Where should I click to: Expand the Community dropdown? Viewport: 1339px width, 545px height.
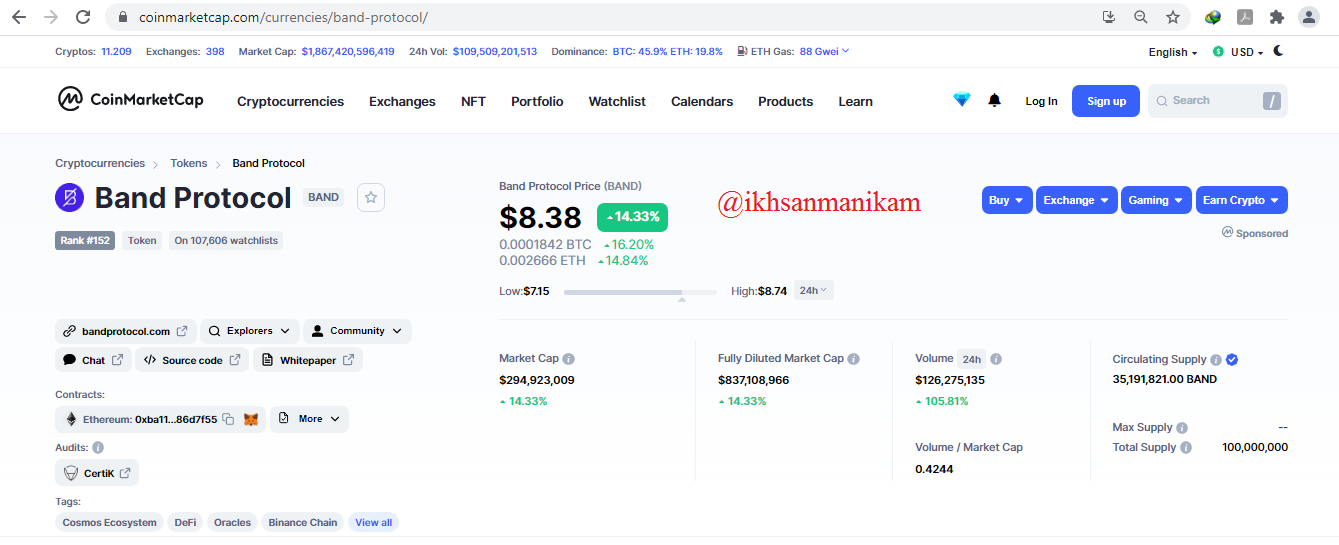tap(357, 331)
